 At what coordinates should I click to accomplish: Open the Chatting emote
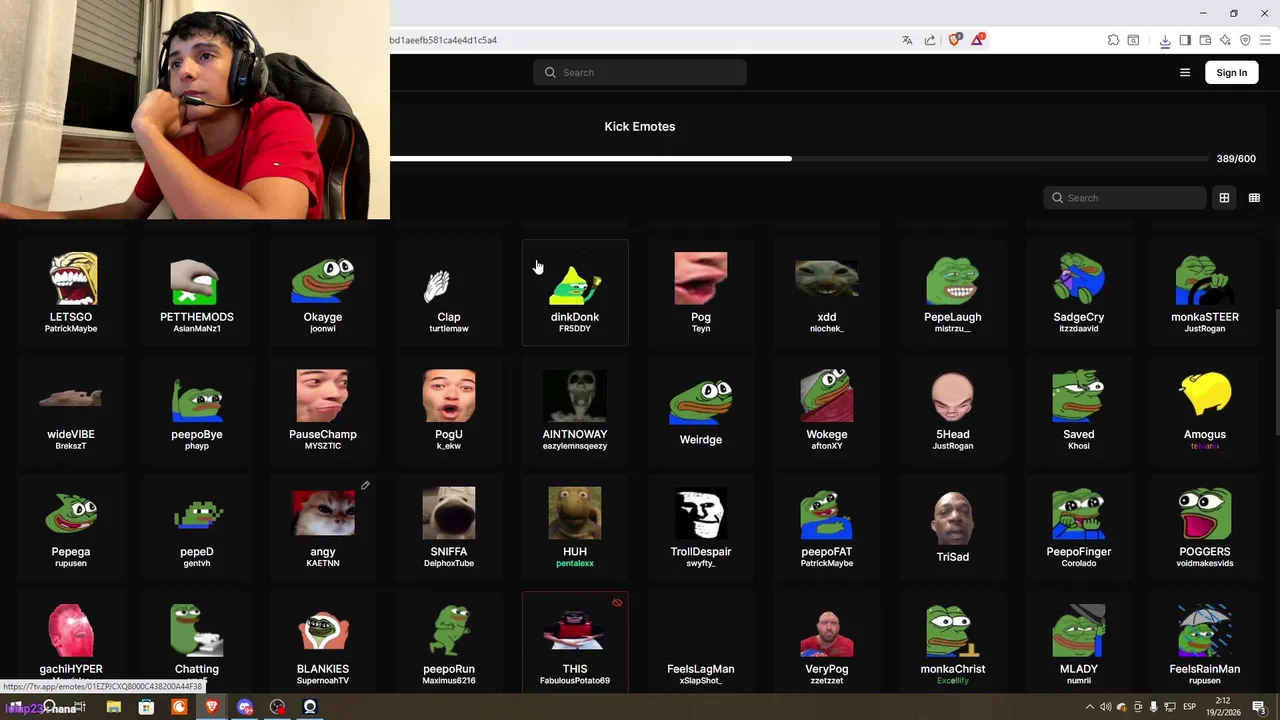(x=197, y=641)
